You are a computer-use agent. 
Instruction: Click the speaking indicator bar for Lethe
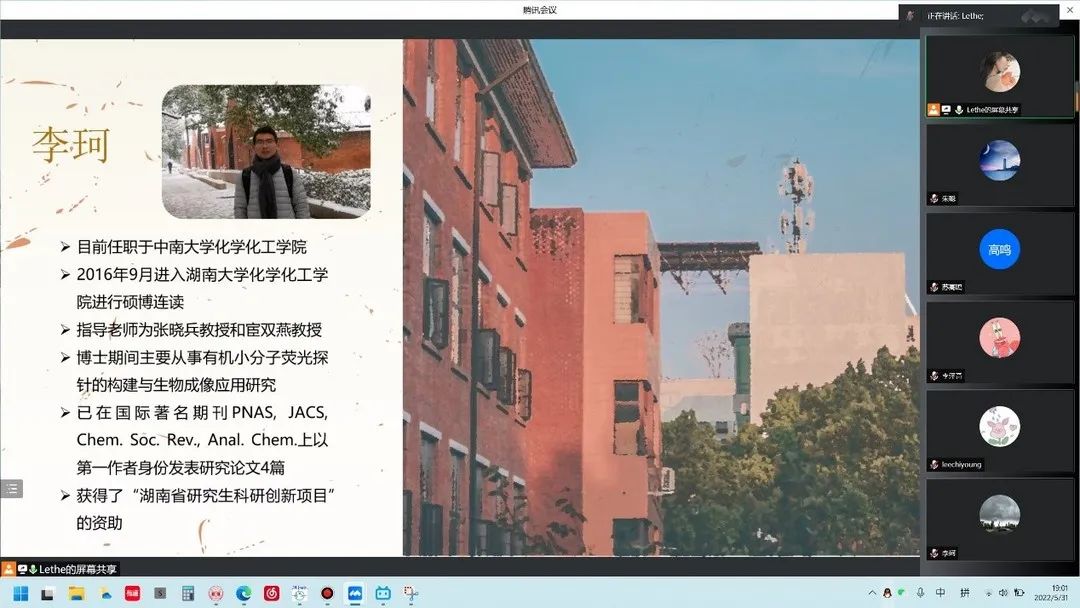coord(978,16)
